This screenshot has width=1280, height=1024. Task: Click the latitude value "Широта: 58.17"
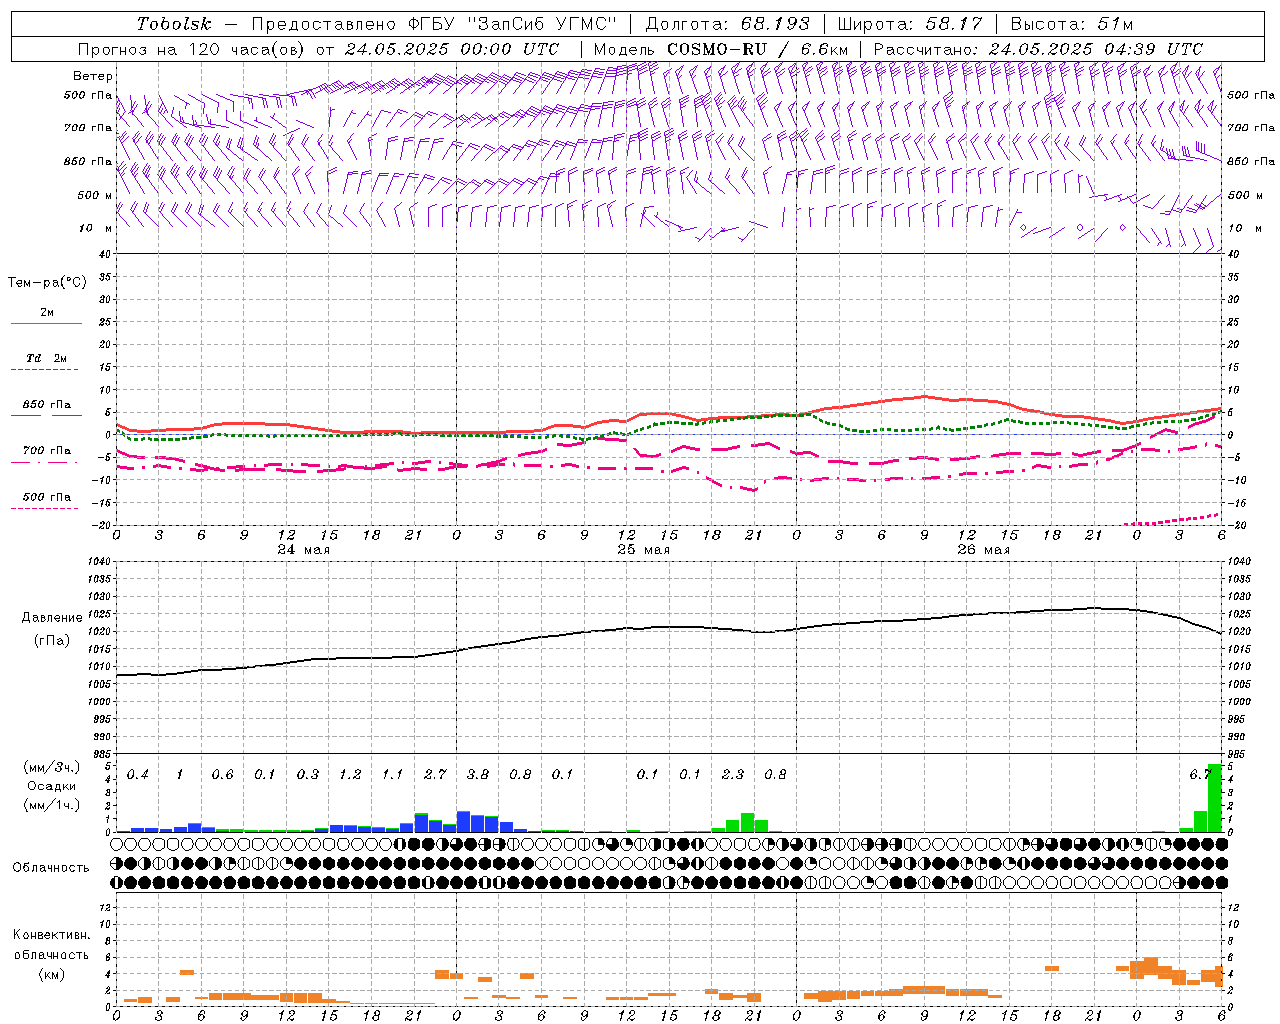(x=910, y=24)
